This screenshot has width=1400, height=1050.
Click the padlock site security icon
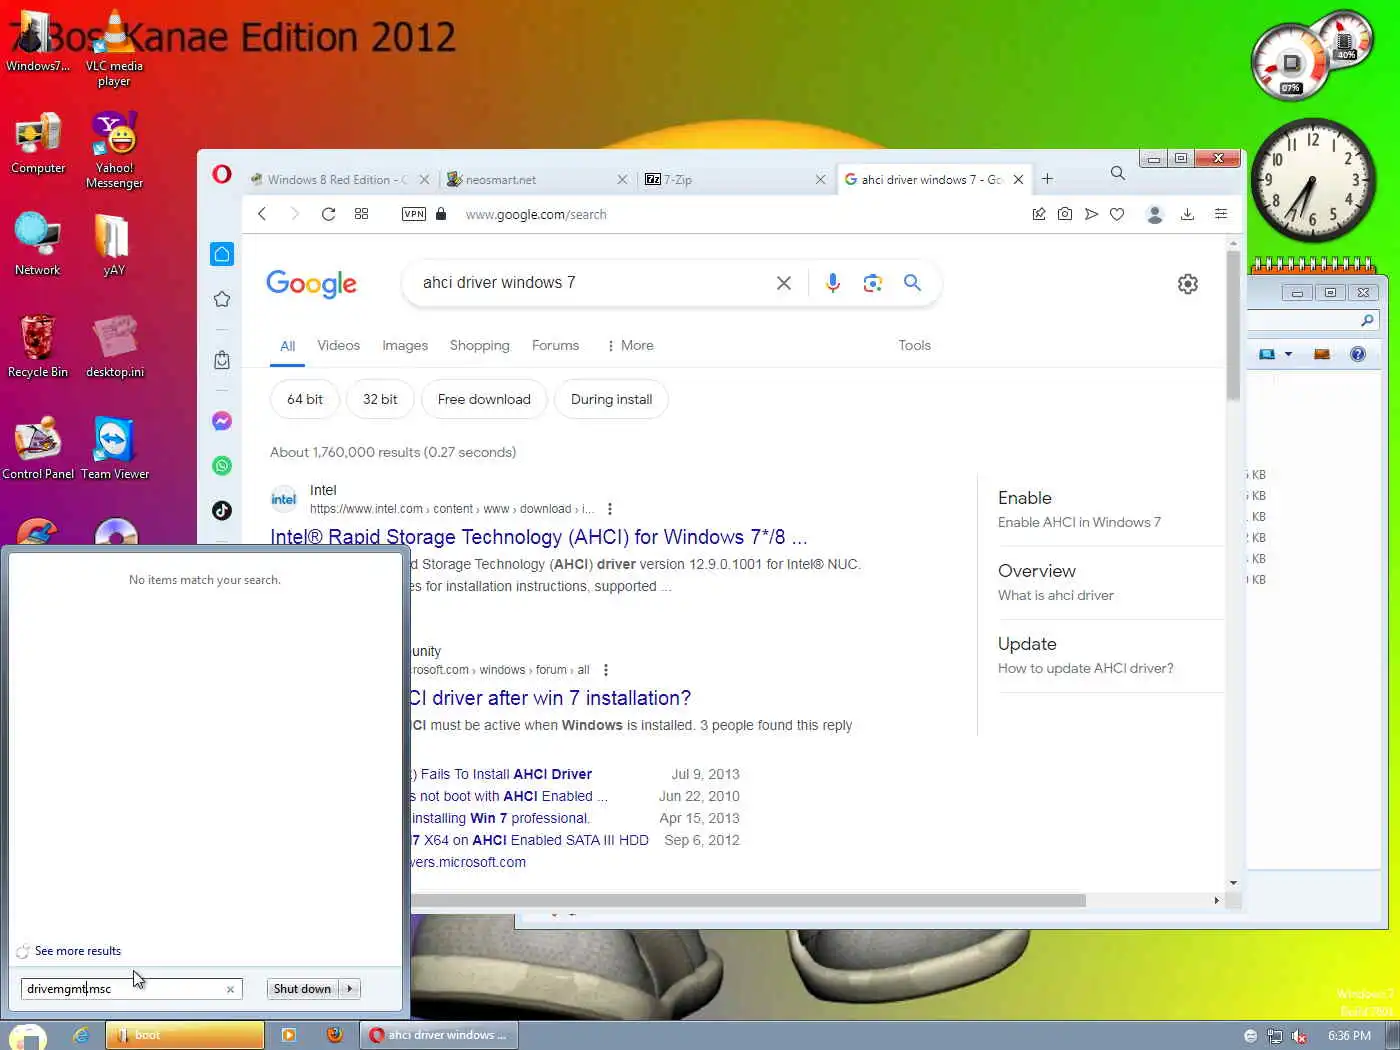441,214
